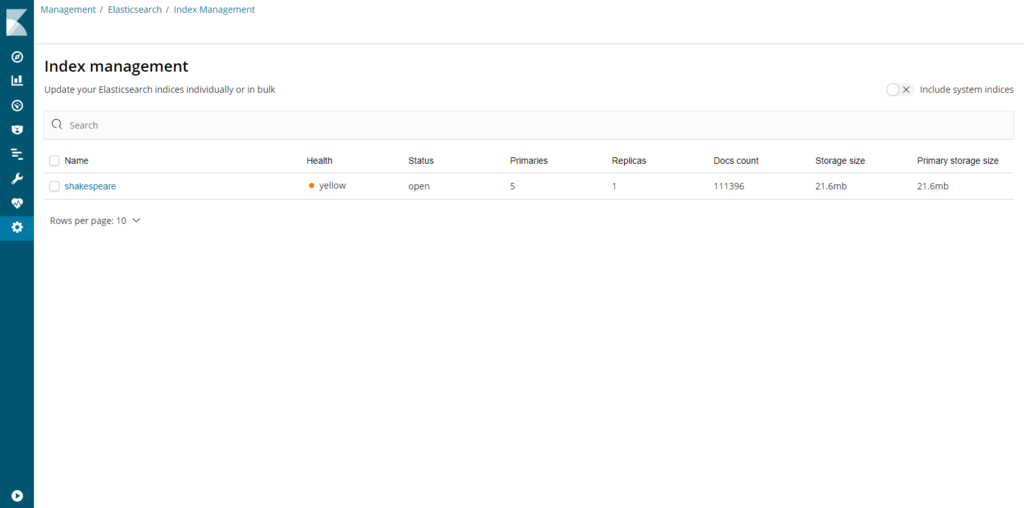1024x508 pixels.
Task: Click the open status cell
Action: coord(419,186)
